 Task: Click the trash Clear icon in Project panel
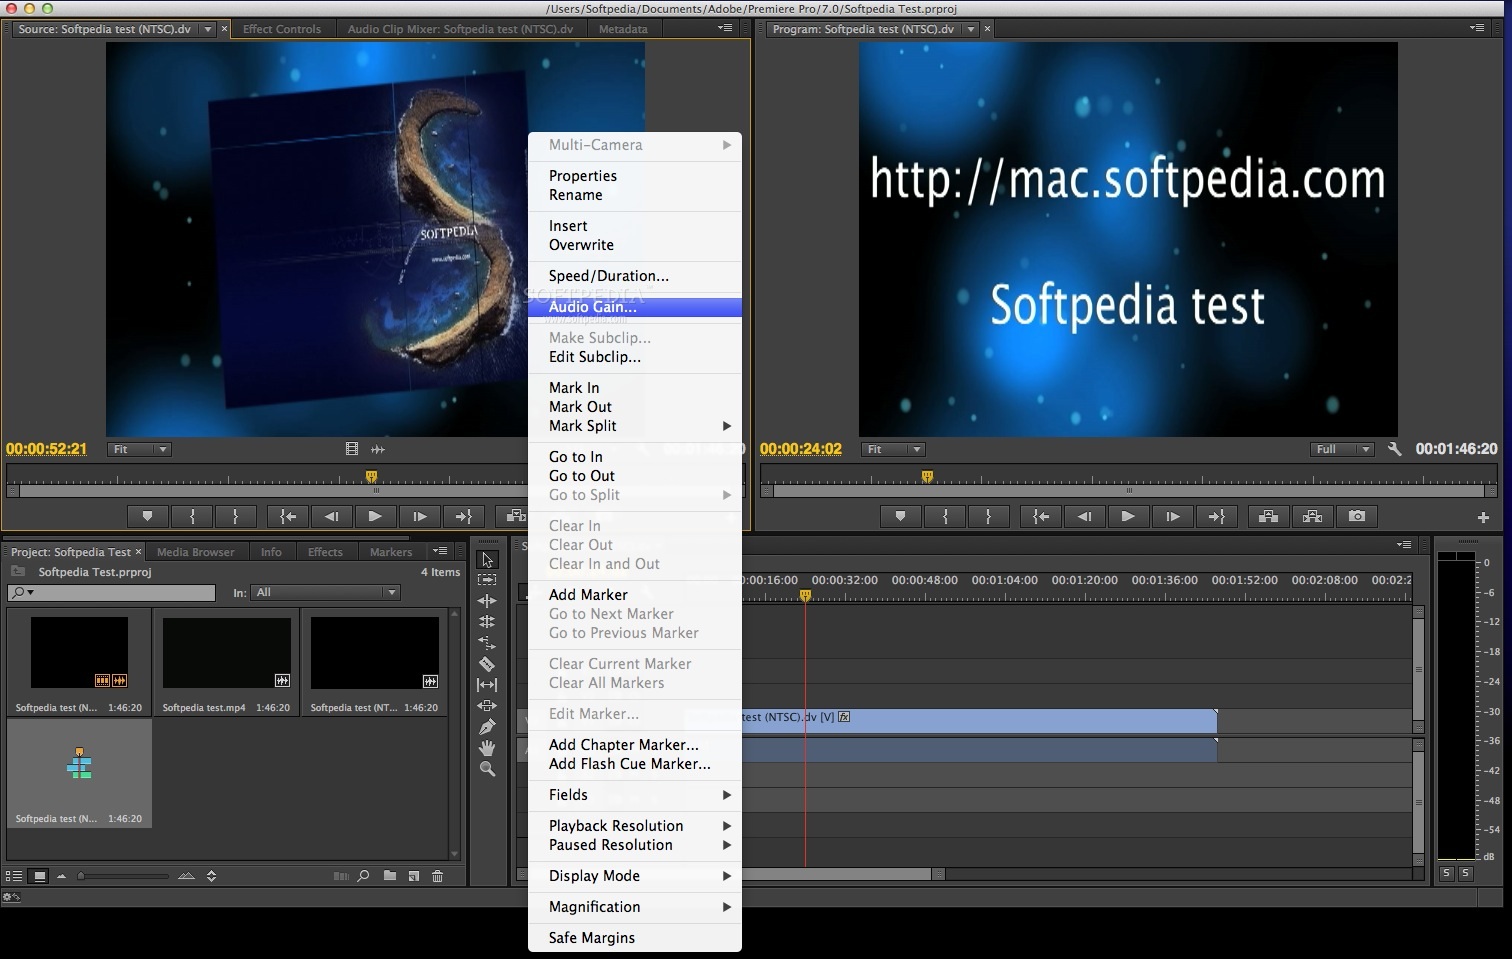pyautogui.click(x=437, y=876)
